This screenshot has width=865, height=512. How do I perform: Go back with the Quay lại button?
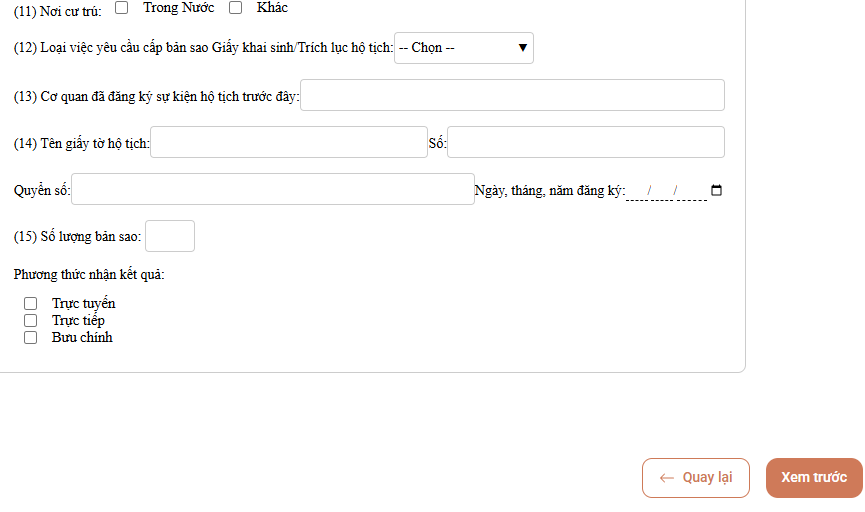pyautogui.click(x=696, y=478)
